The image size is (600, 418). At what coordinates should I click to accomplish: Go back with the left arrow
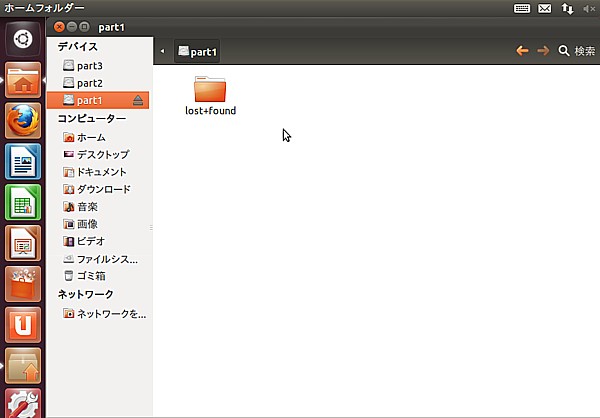522,51
